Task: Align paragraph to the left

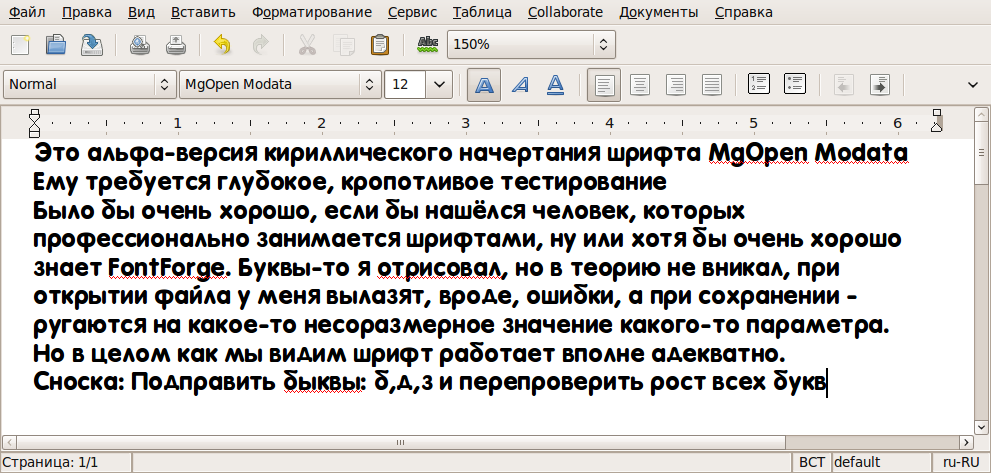Action: coord(604,85)
